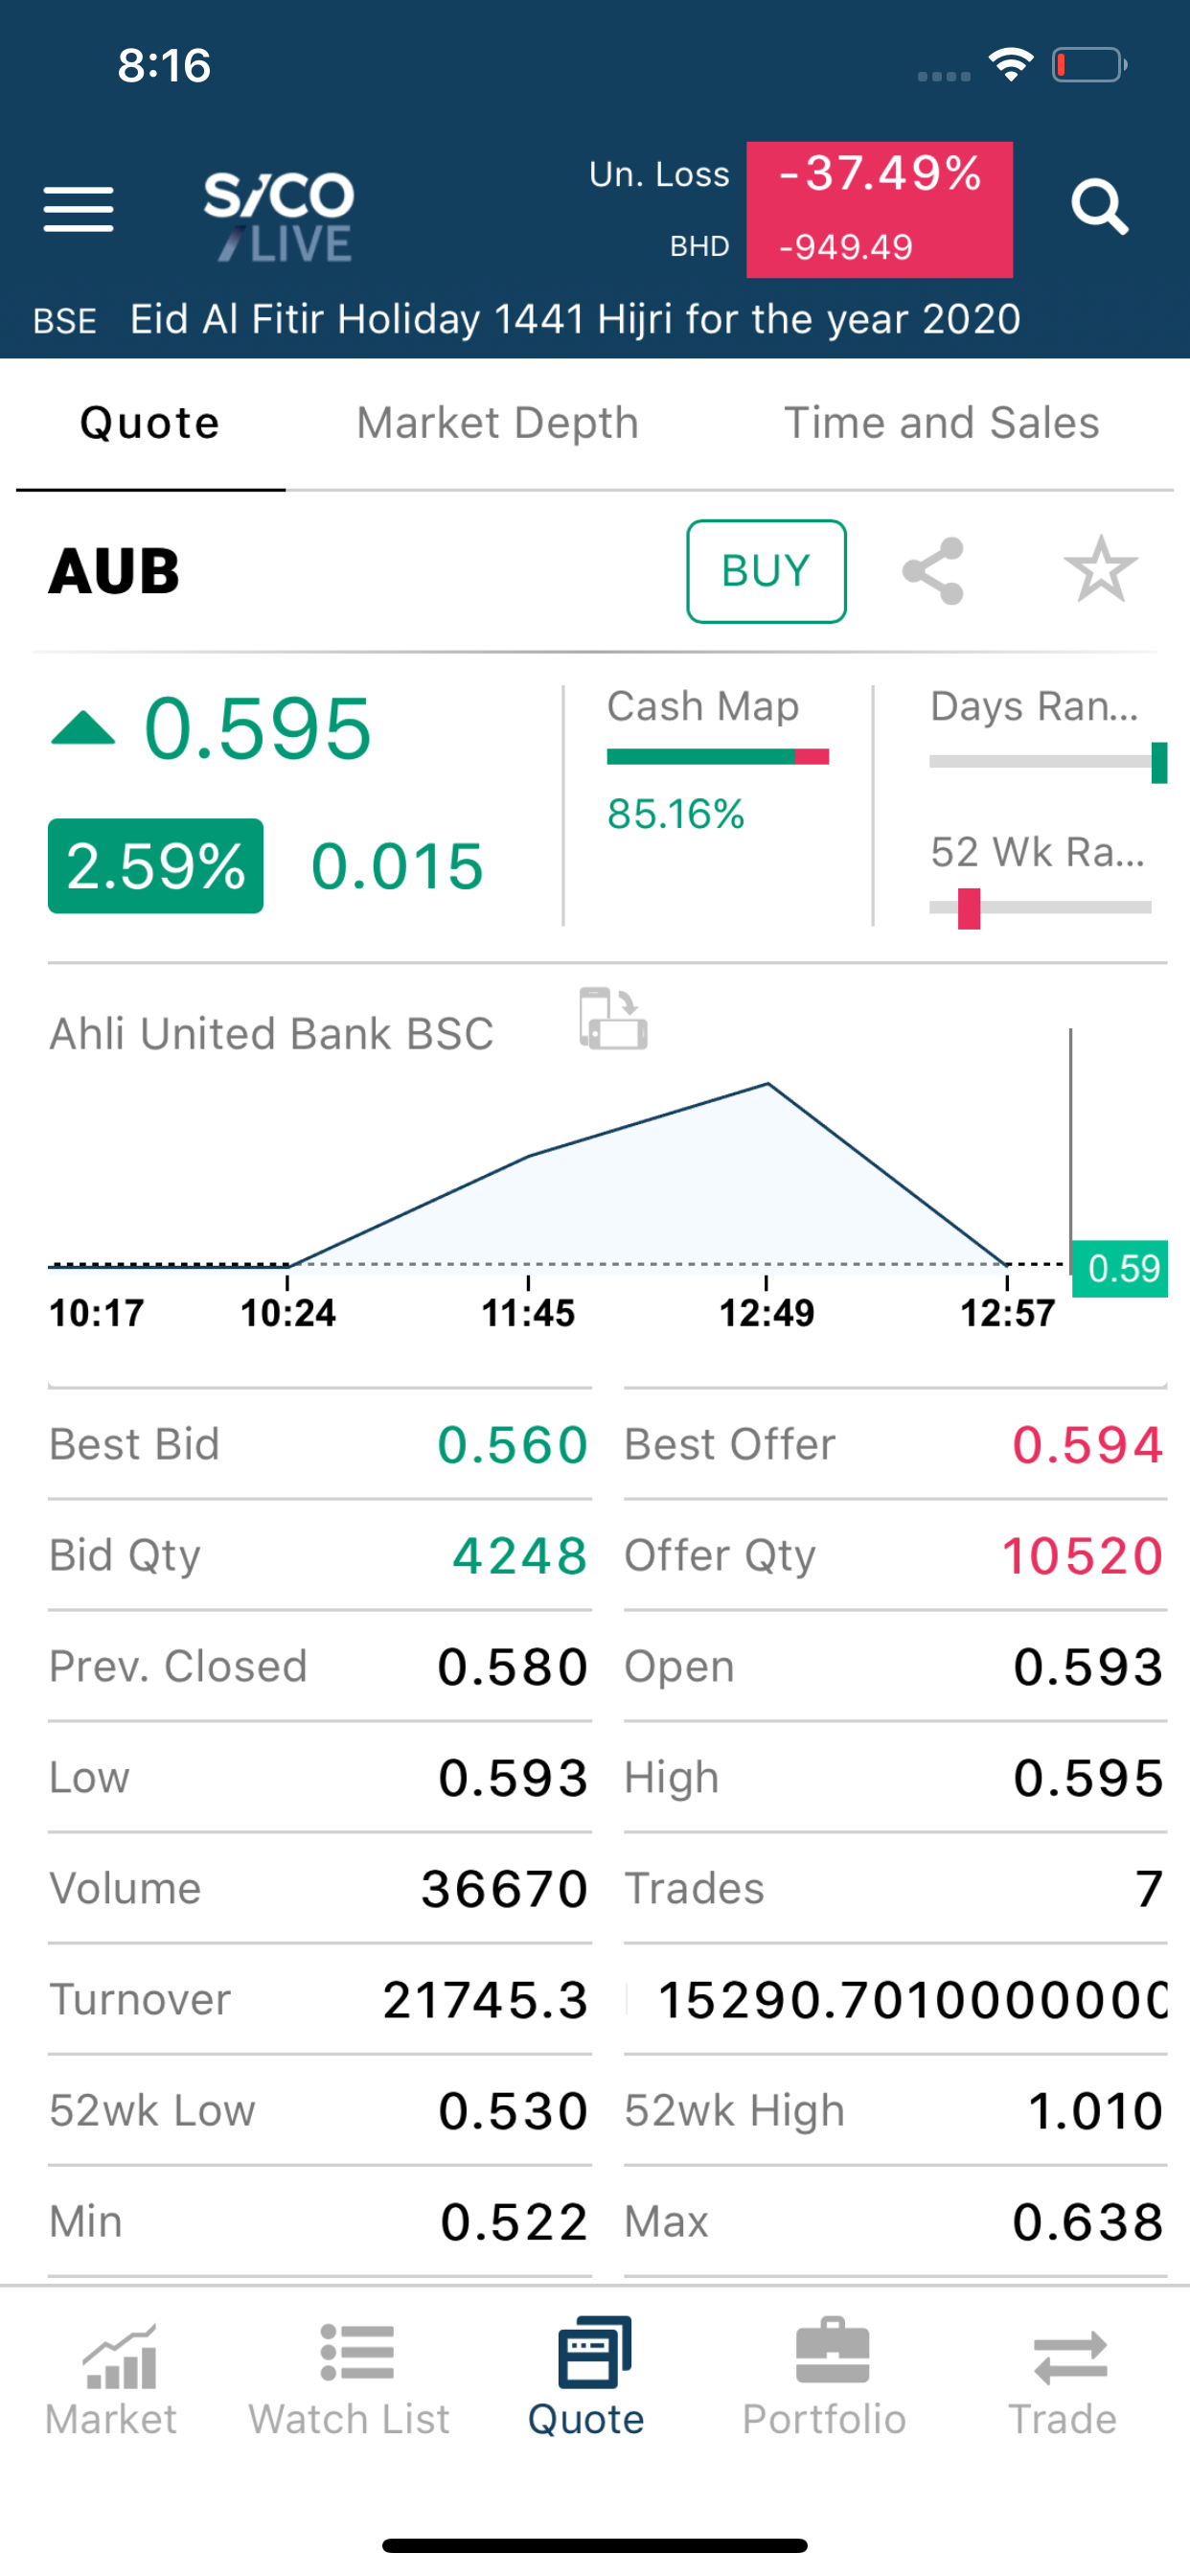Tap the Ahli United Bank BSC name
The height and width of the screenshot is (2576, 1190).
tap(272, 1034)
